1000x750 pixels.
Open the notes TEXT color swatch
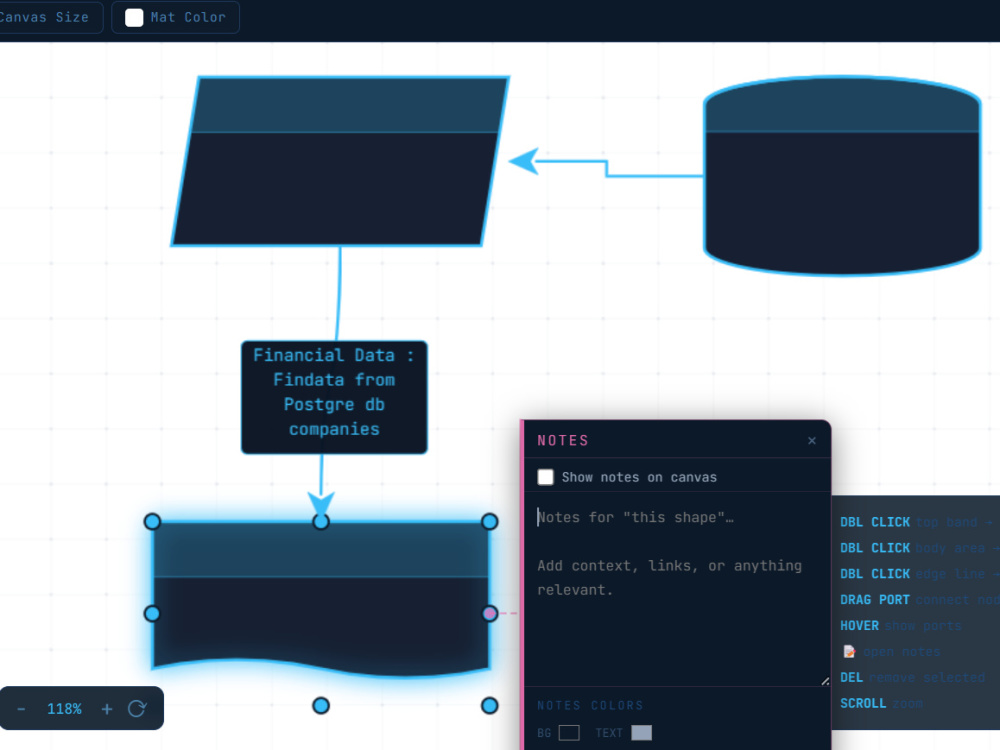coord(642,733)
